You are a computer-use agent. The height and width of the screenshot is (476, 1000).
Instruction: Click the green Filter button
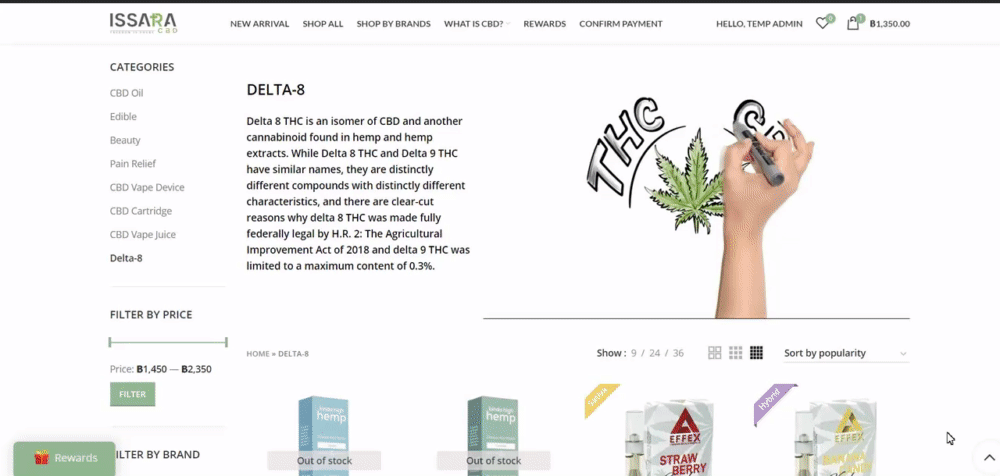[x=133, y=394]
